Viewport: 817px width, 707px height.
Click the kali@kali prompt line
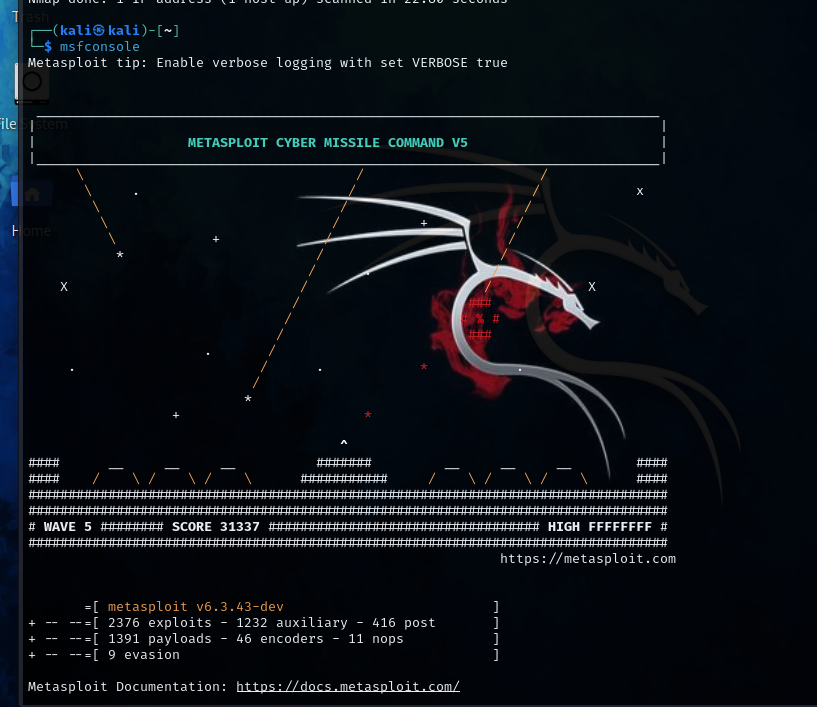click(105, 30)
